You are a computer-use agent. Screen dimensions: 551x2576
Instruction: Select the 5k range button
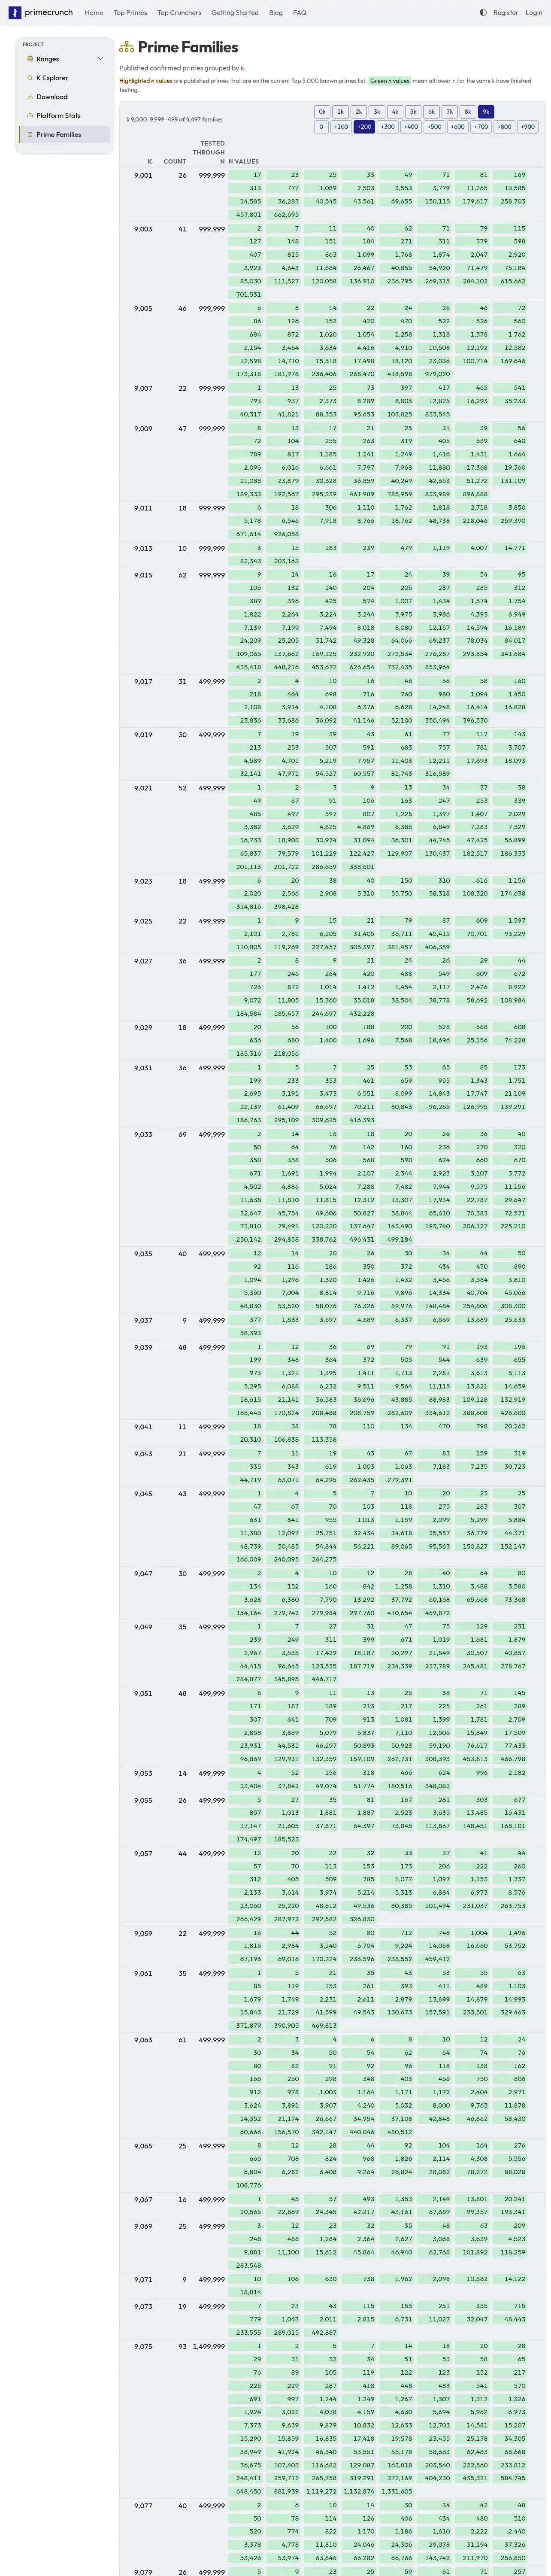coord(413,112)
